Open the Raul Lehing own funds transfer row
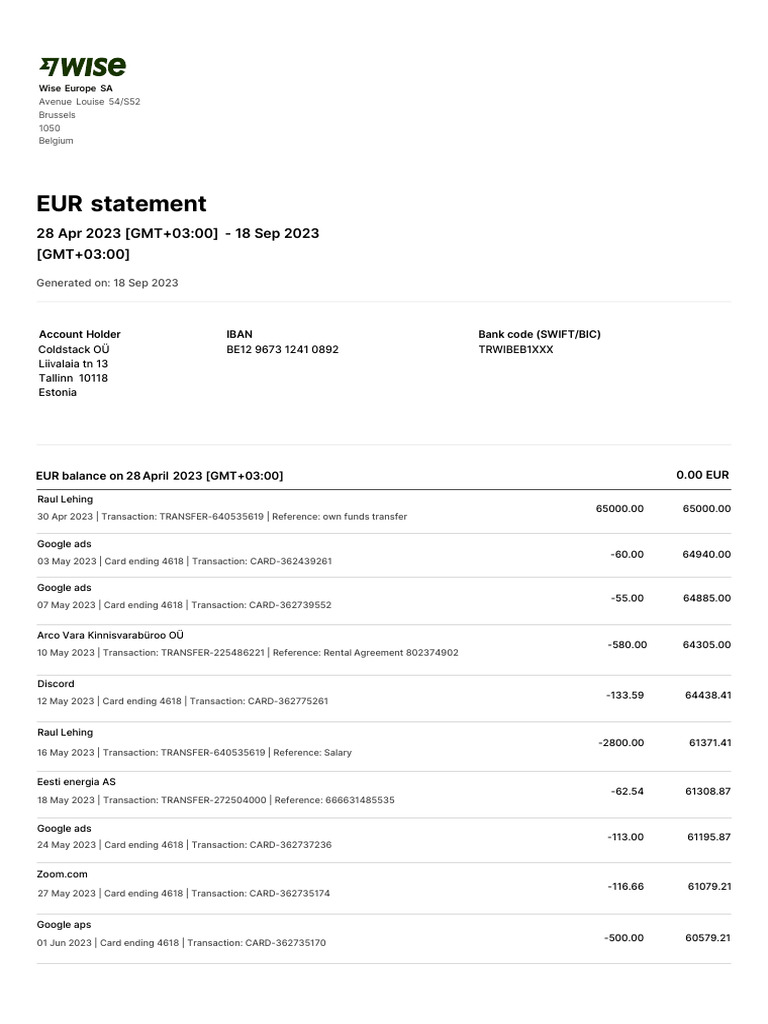The width and height of the screenshot is (768, 1024). [x=222, y=508]
